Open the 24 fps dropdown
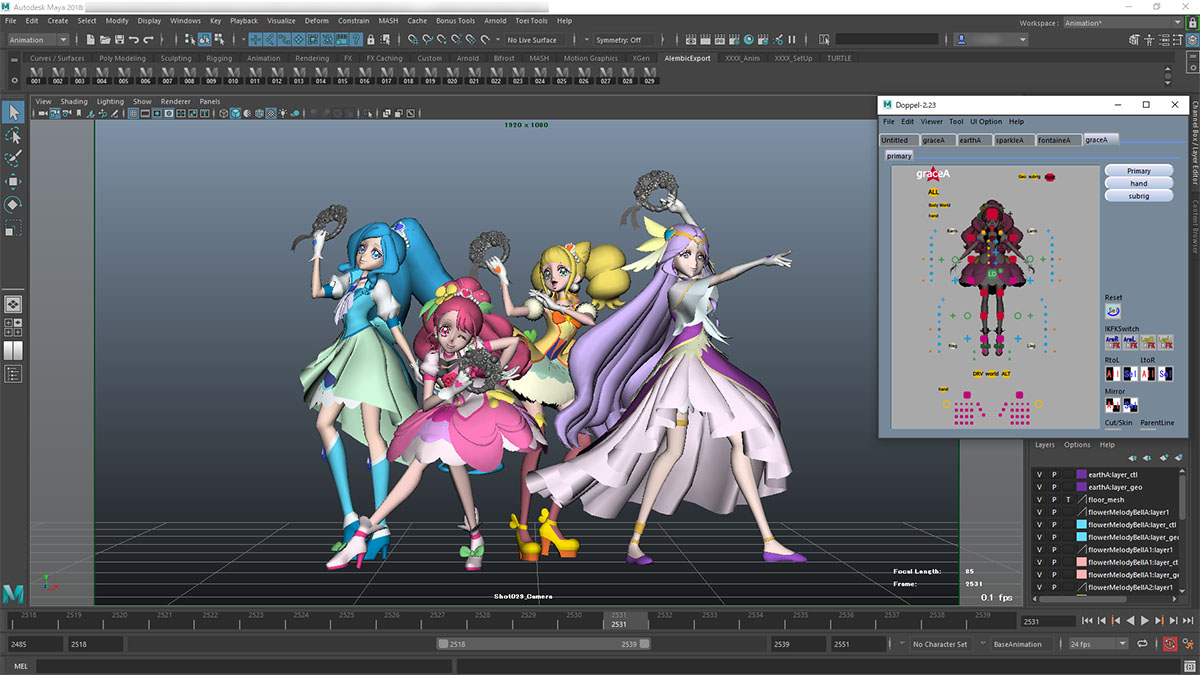 1099,644
